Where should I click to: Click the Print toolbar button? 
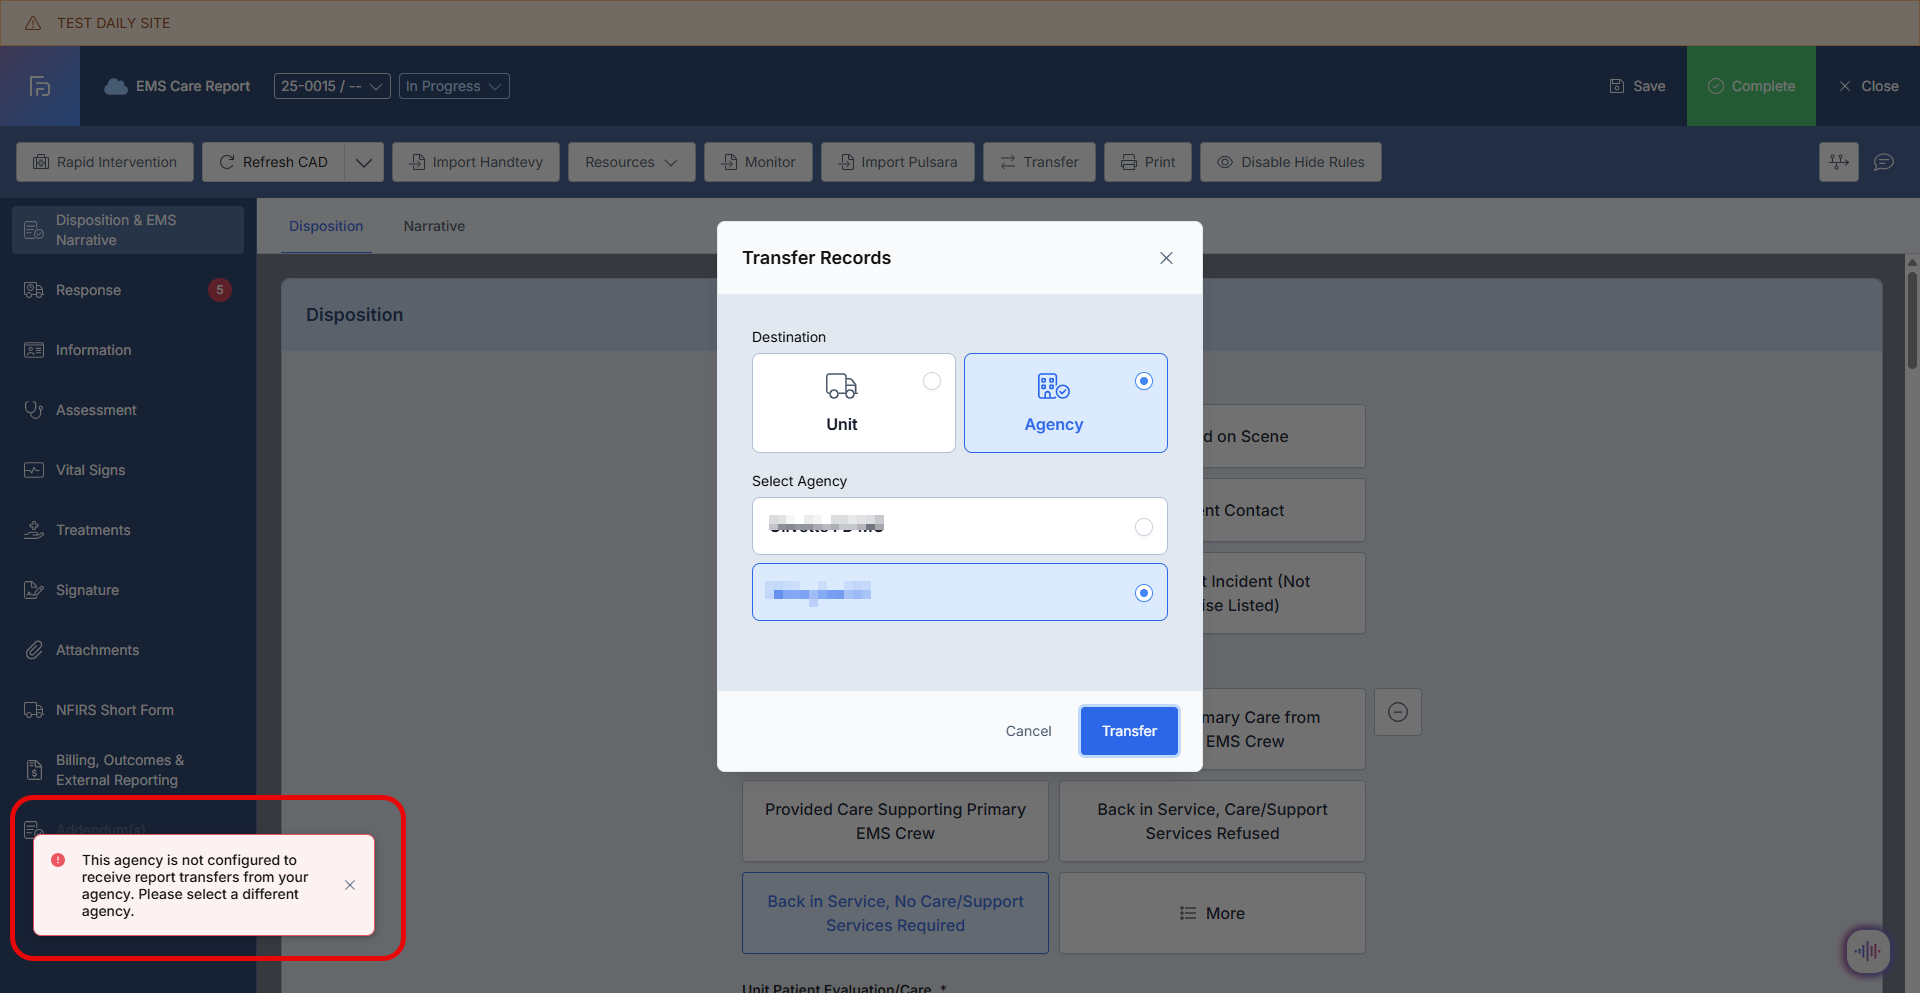point(1147,162)
